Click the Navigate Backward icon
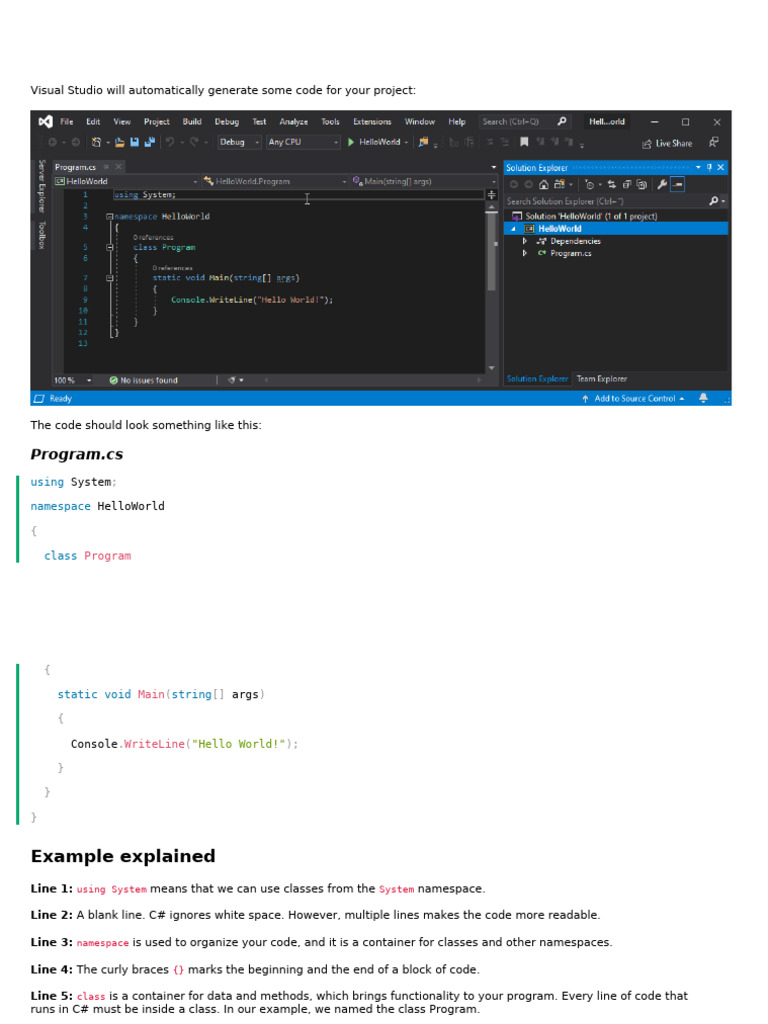Screen dimensions: 768x1024 pyautogui.click(x=52, y=142)
